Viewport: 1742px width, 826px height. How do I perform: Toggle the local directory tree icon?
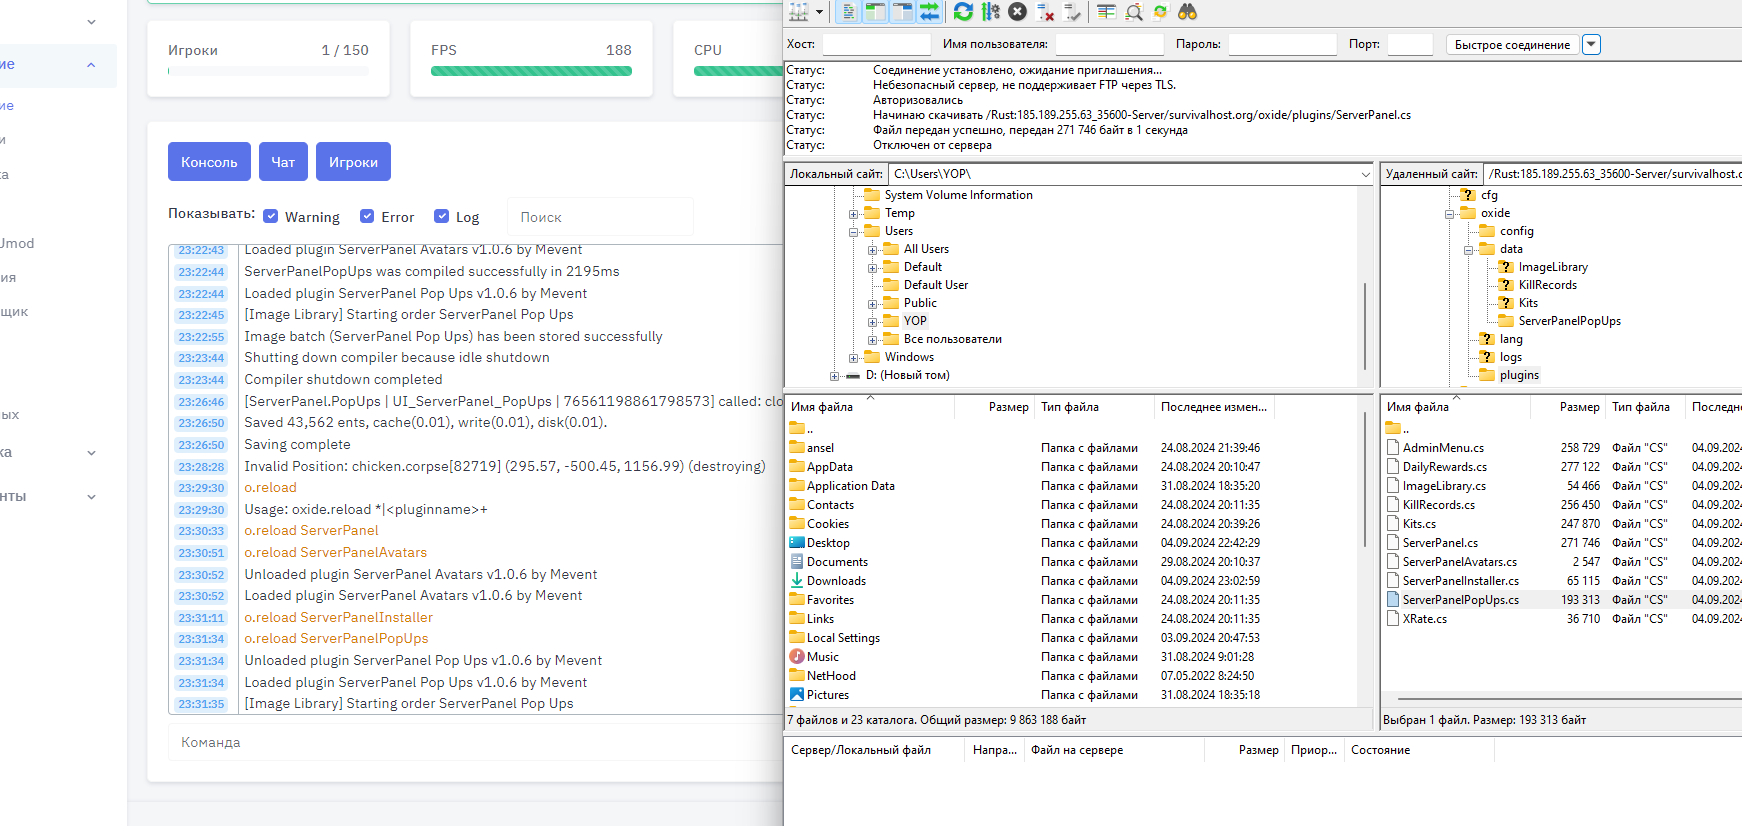point(875,12)
